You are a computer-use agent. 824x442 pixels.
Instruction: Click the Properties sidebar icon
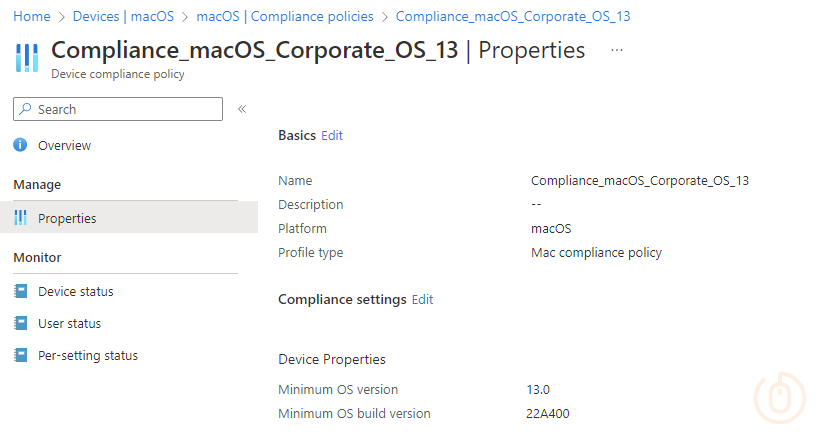coord(21,218)
